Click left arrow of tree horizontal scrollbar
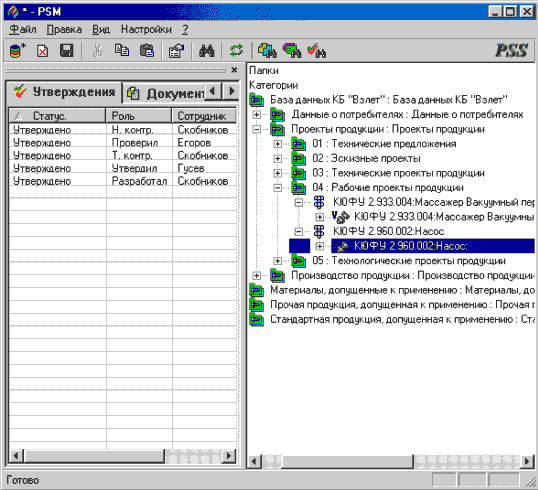Image resolution: width=538 pixels, height=490 pixels. pyautogui.click(x=254, y=462)
